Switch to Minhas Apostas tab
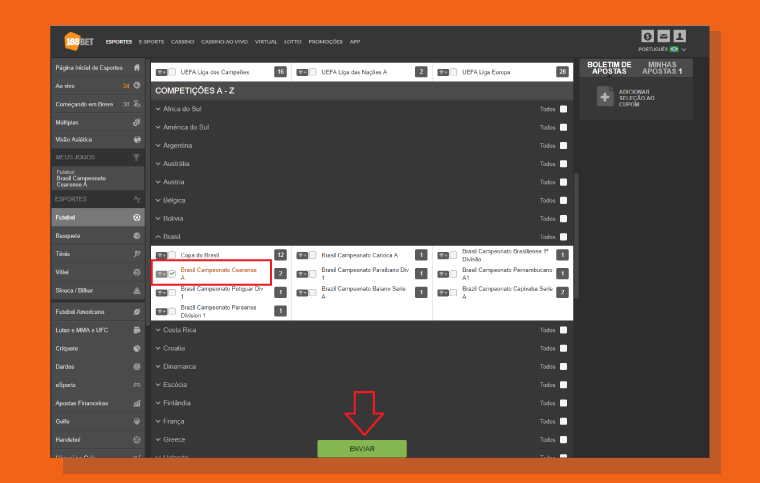The image size is (760, 483). coord(662,68)
